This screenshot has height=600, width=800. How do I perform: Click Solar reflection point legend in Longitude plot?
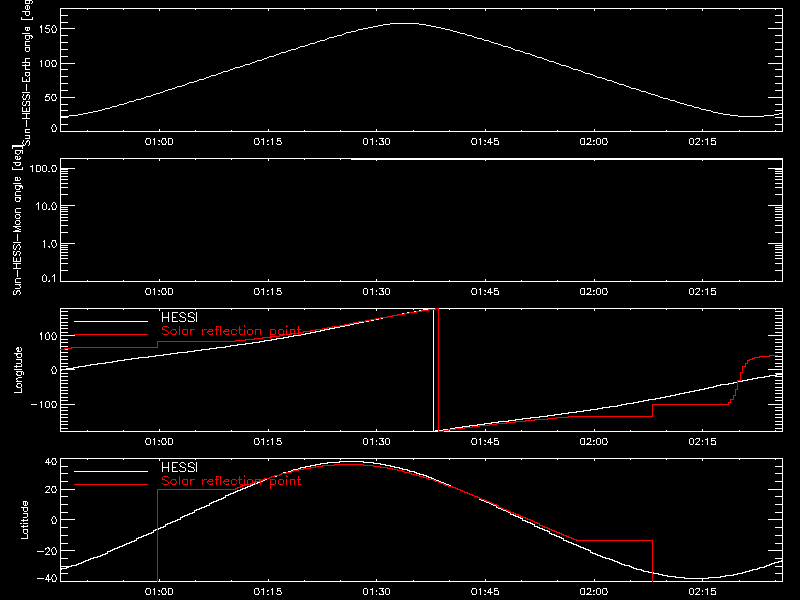click(x=231, y=331)
